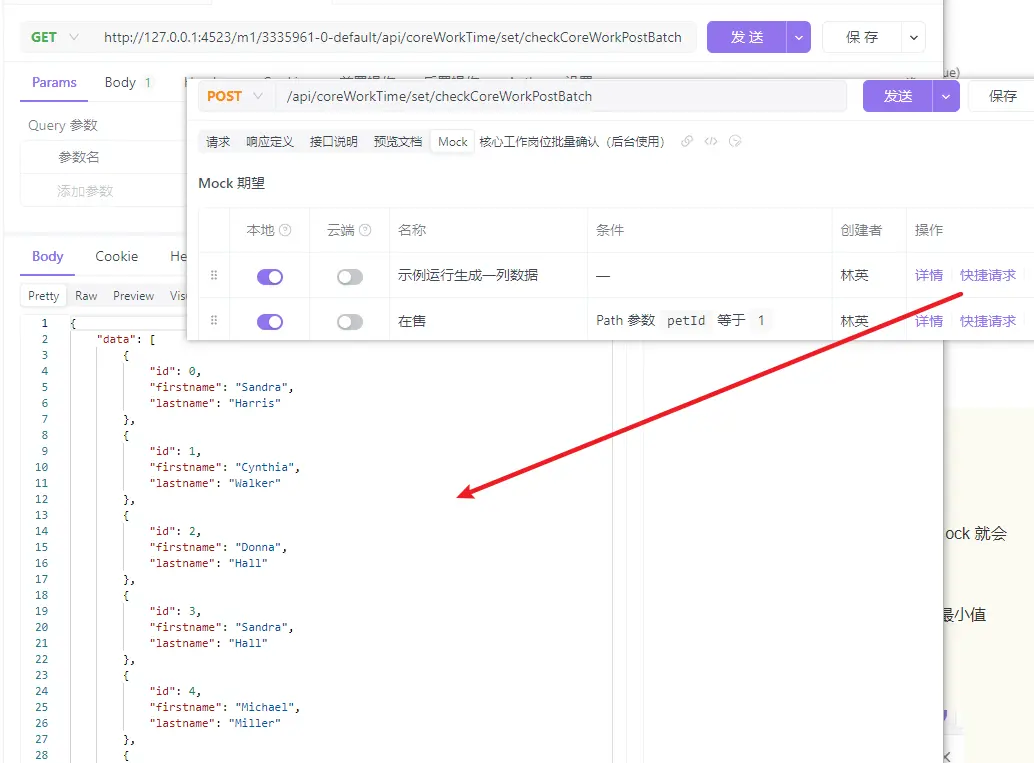
Task: Toggle local switch for 示例运行生成一列数据
Action: (270, 276)
